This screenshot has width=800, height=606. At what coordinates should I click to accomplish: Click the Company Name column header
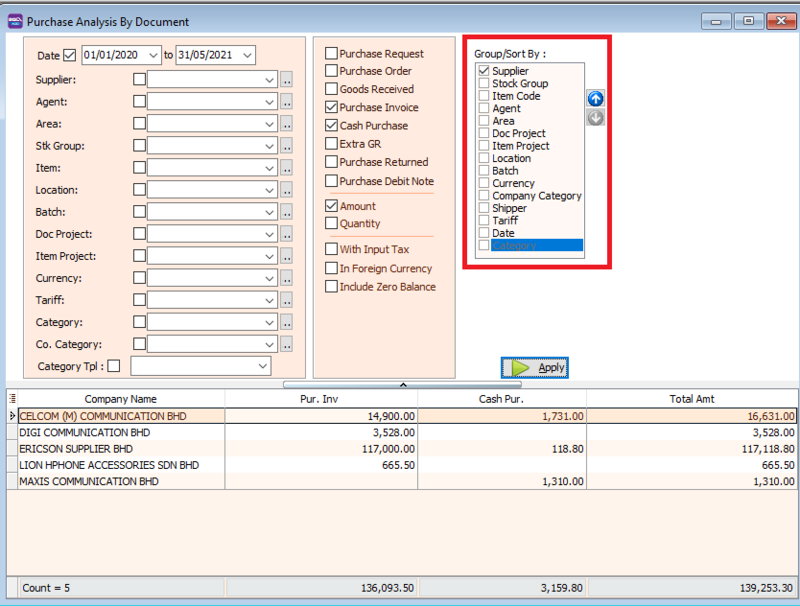click(x=120, y=397)
